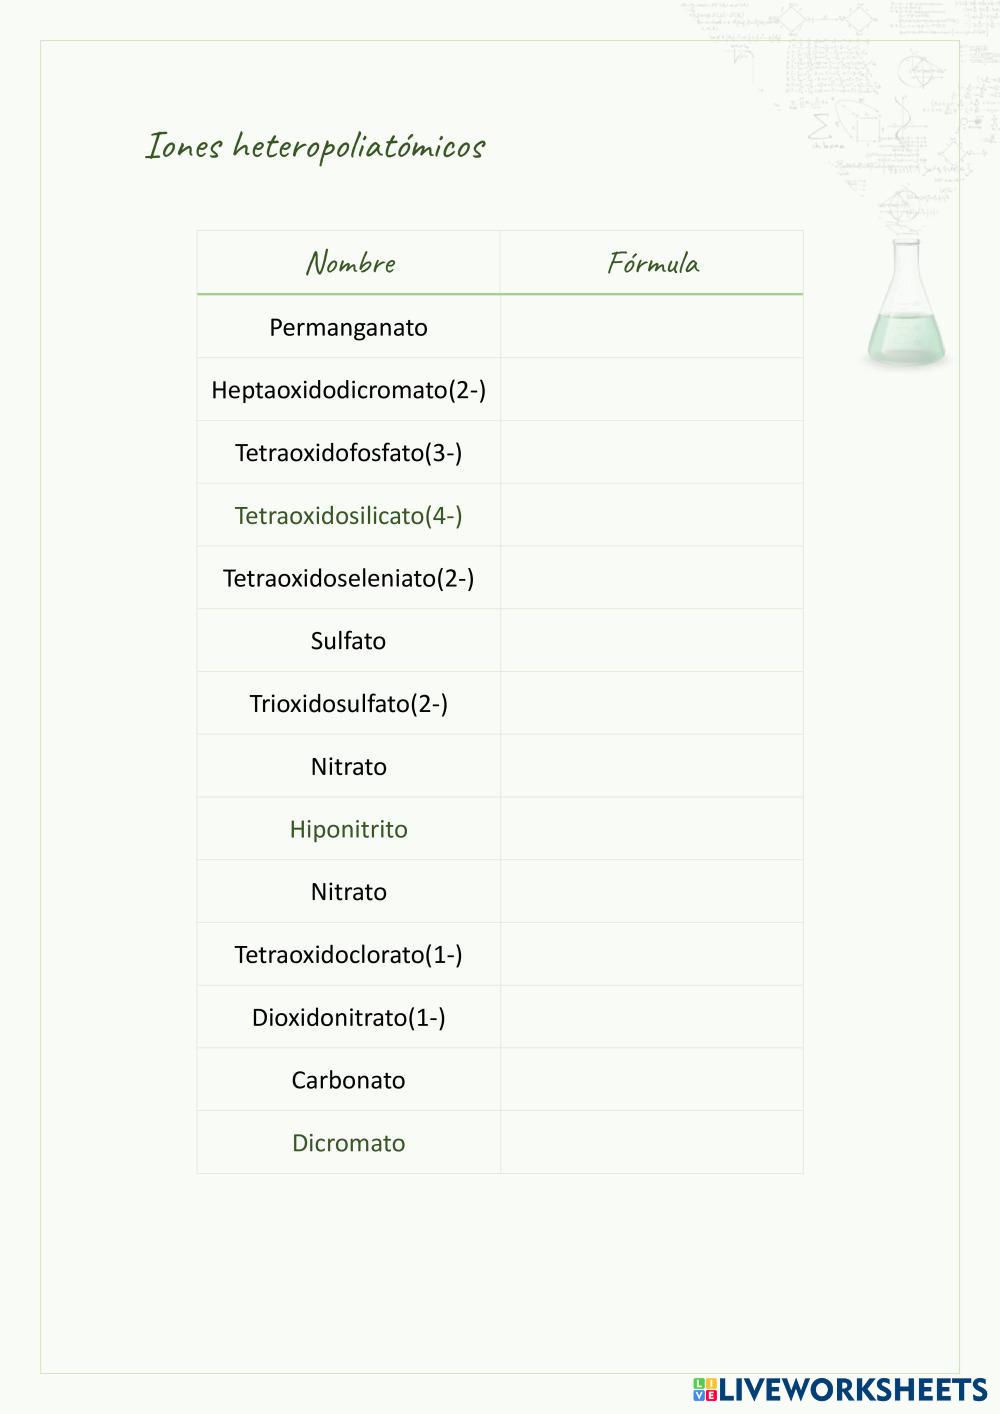This screenshot has width=1000, height=1414.
Task: Click the Carbonato formula input
Action: tap(651, 1080)
